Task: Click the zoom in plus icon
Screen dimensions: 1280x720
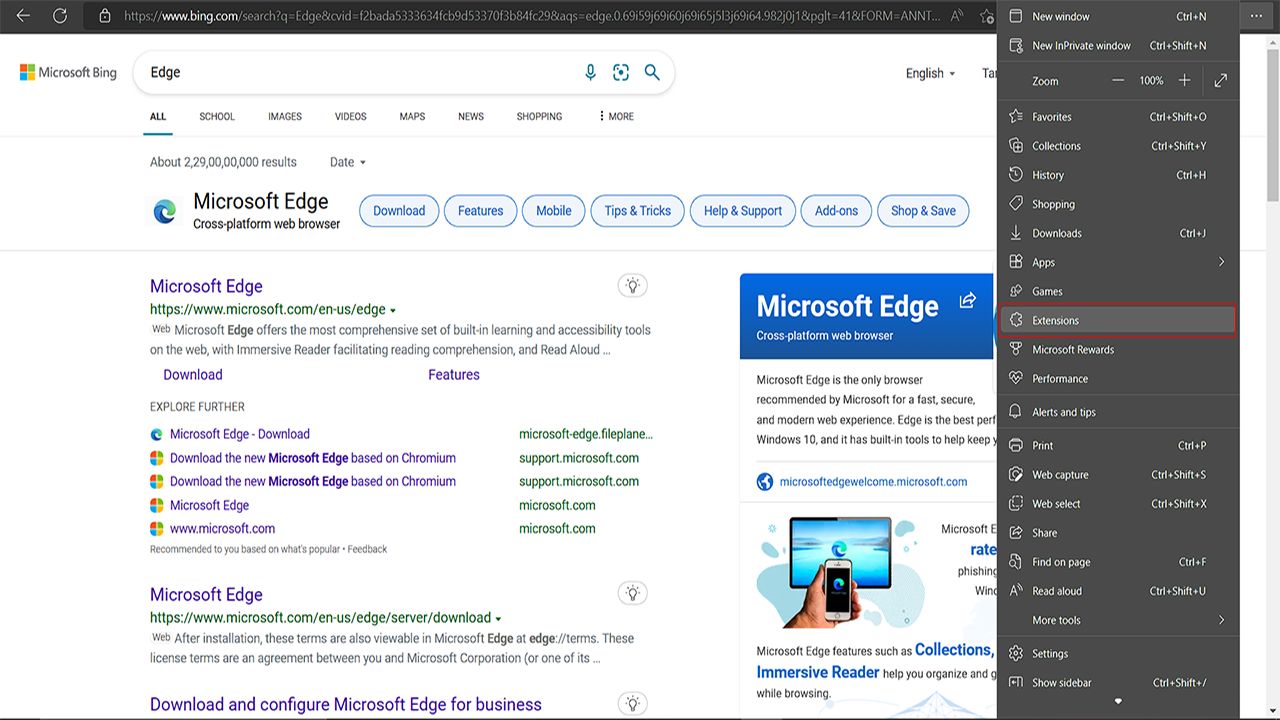Action: click(x=1184, y=80)
